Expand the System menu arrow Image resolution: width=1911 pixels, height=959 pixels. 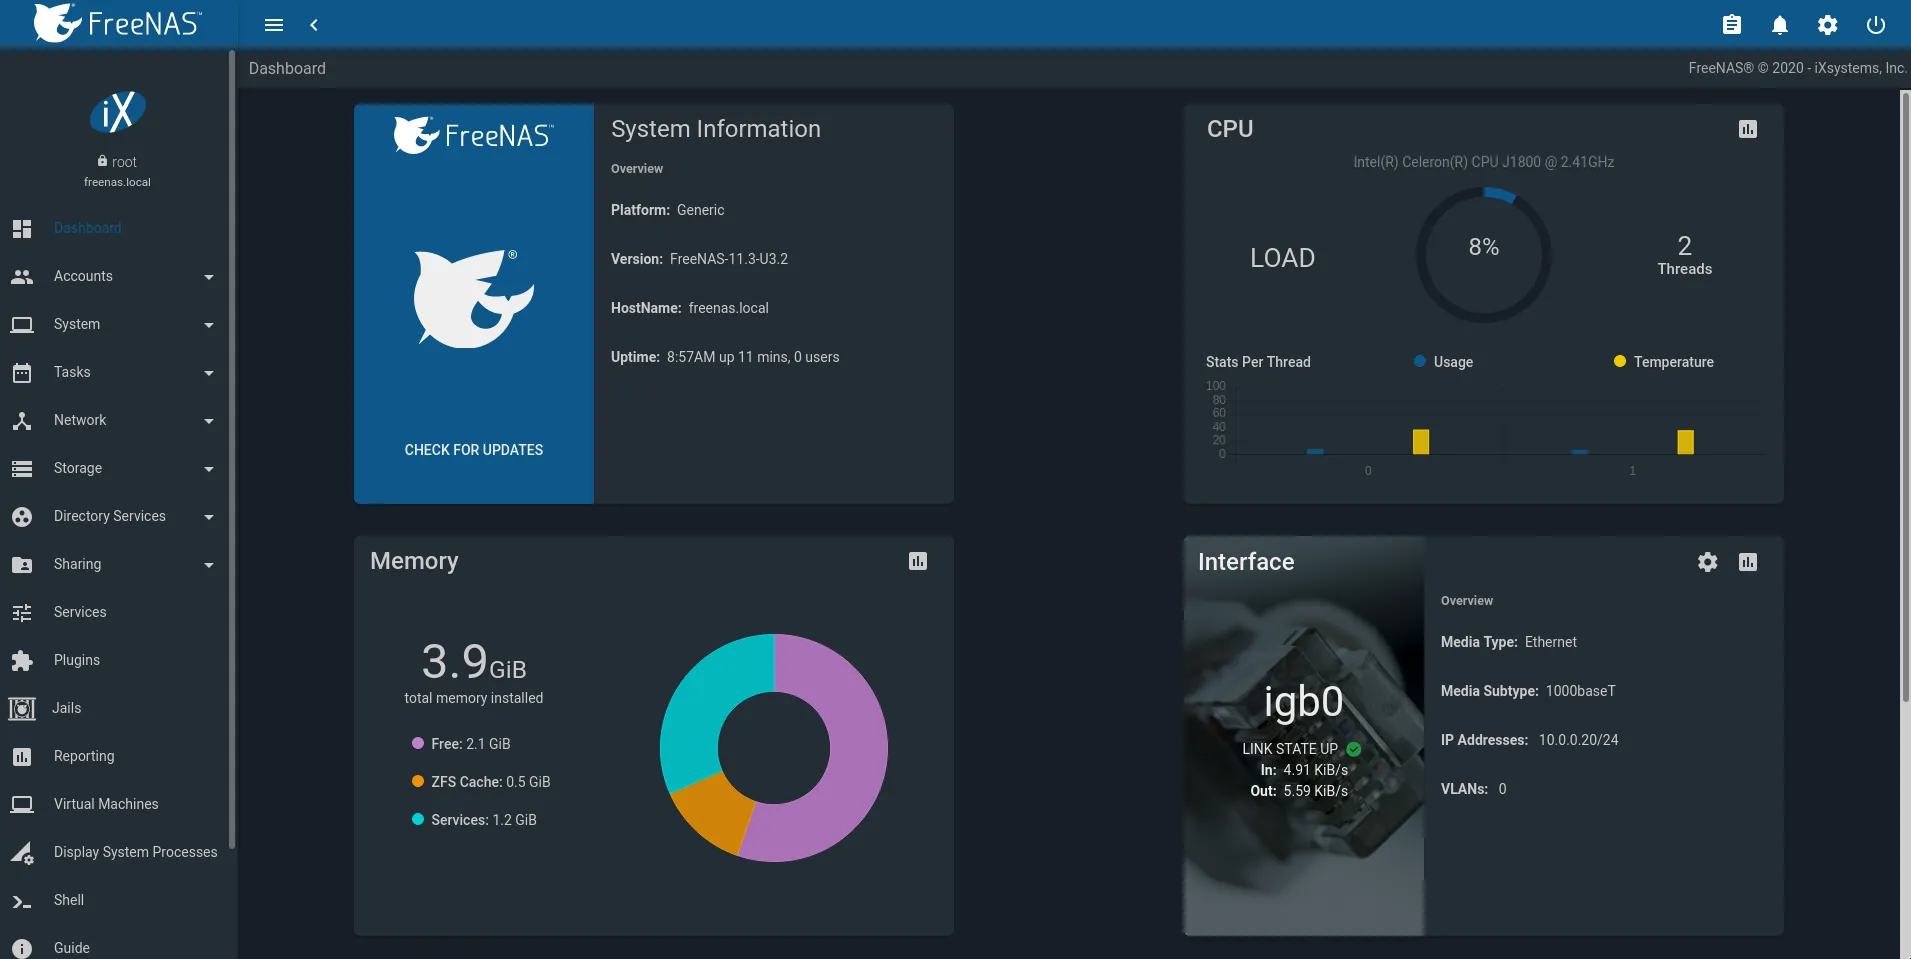[x=209, y=325]
